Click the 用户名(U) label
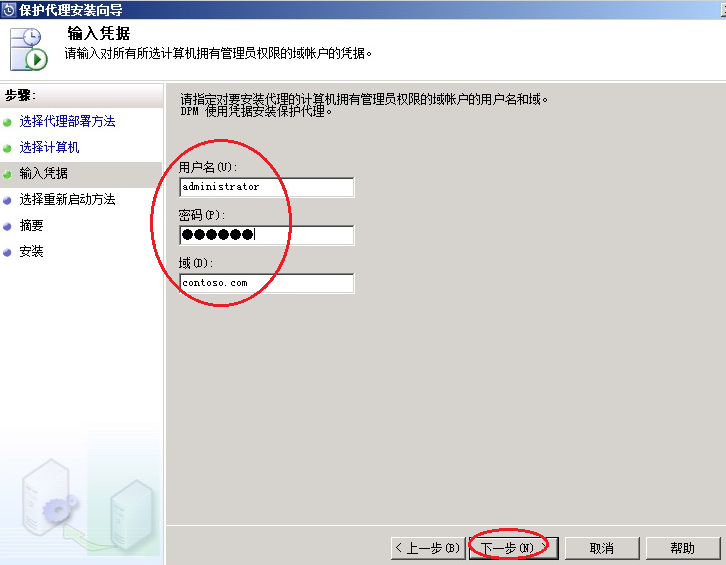This screenshot has width=726, height=565. [x=208, y=167]
